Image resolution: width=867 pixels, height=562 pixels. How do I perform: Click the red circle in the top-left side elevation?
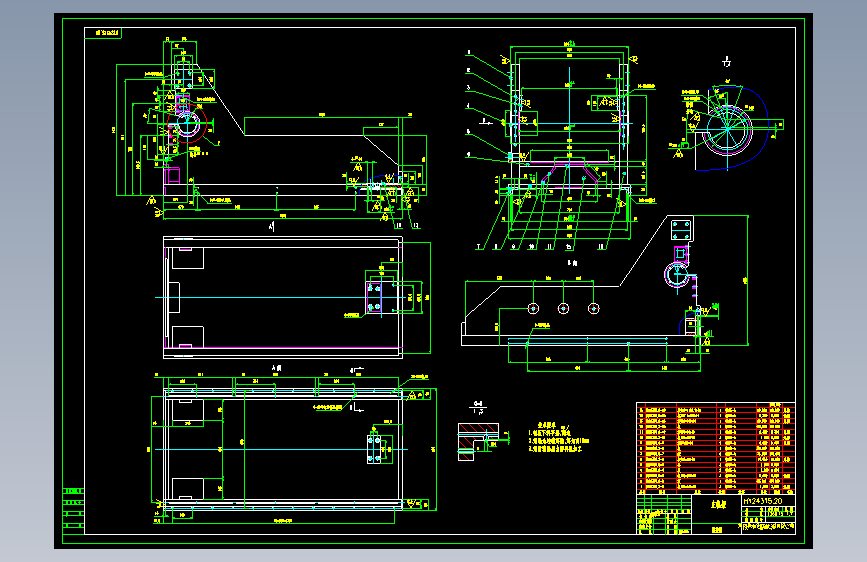pyautogui.click(x=187, y=124)
